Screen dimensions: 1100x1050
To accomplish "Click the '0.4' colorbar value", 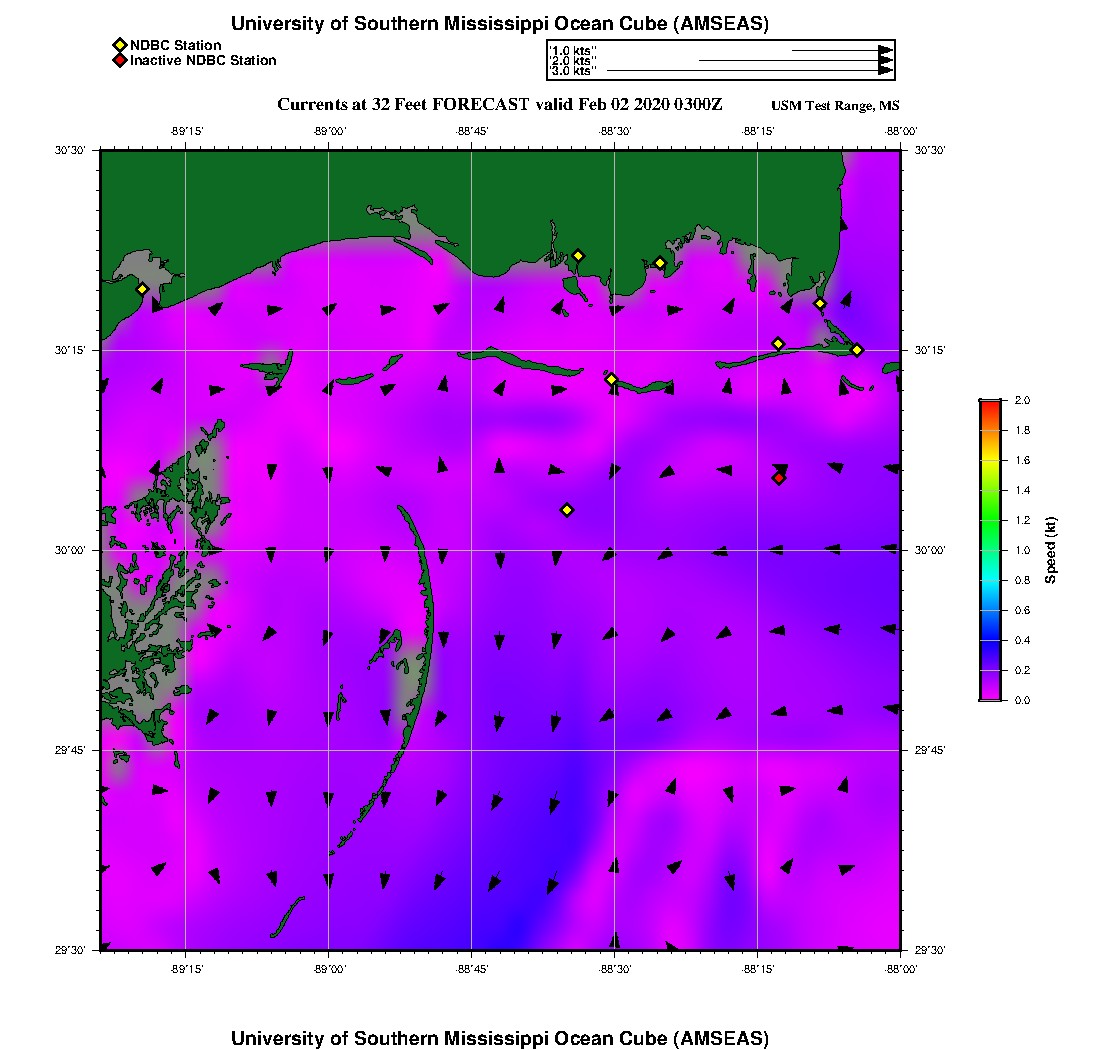I will coord(1022,640).
